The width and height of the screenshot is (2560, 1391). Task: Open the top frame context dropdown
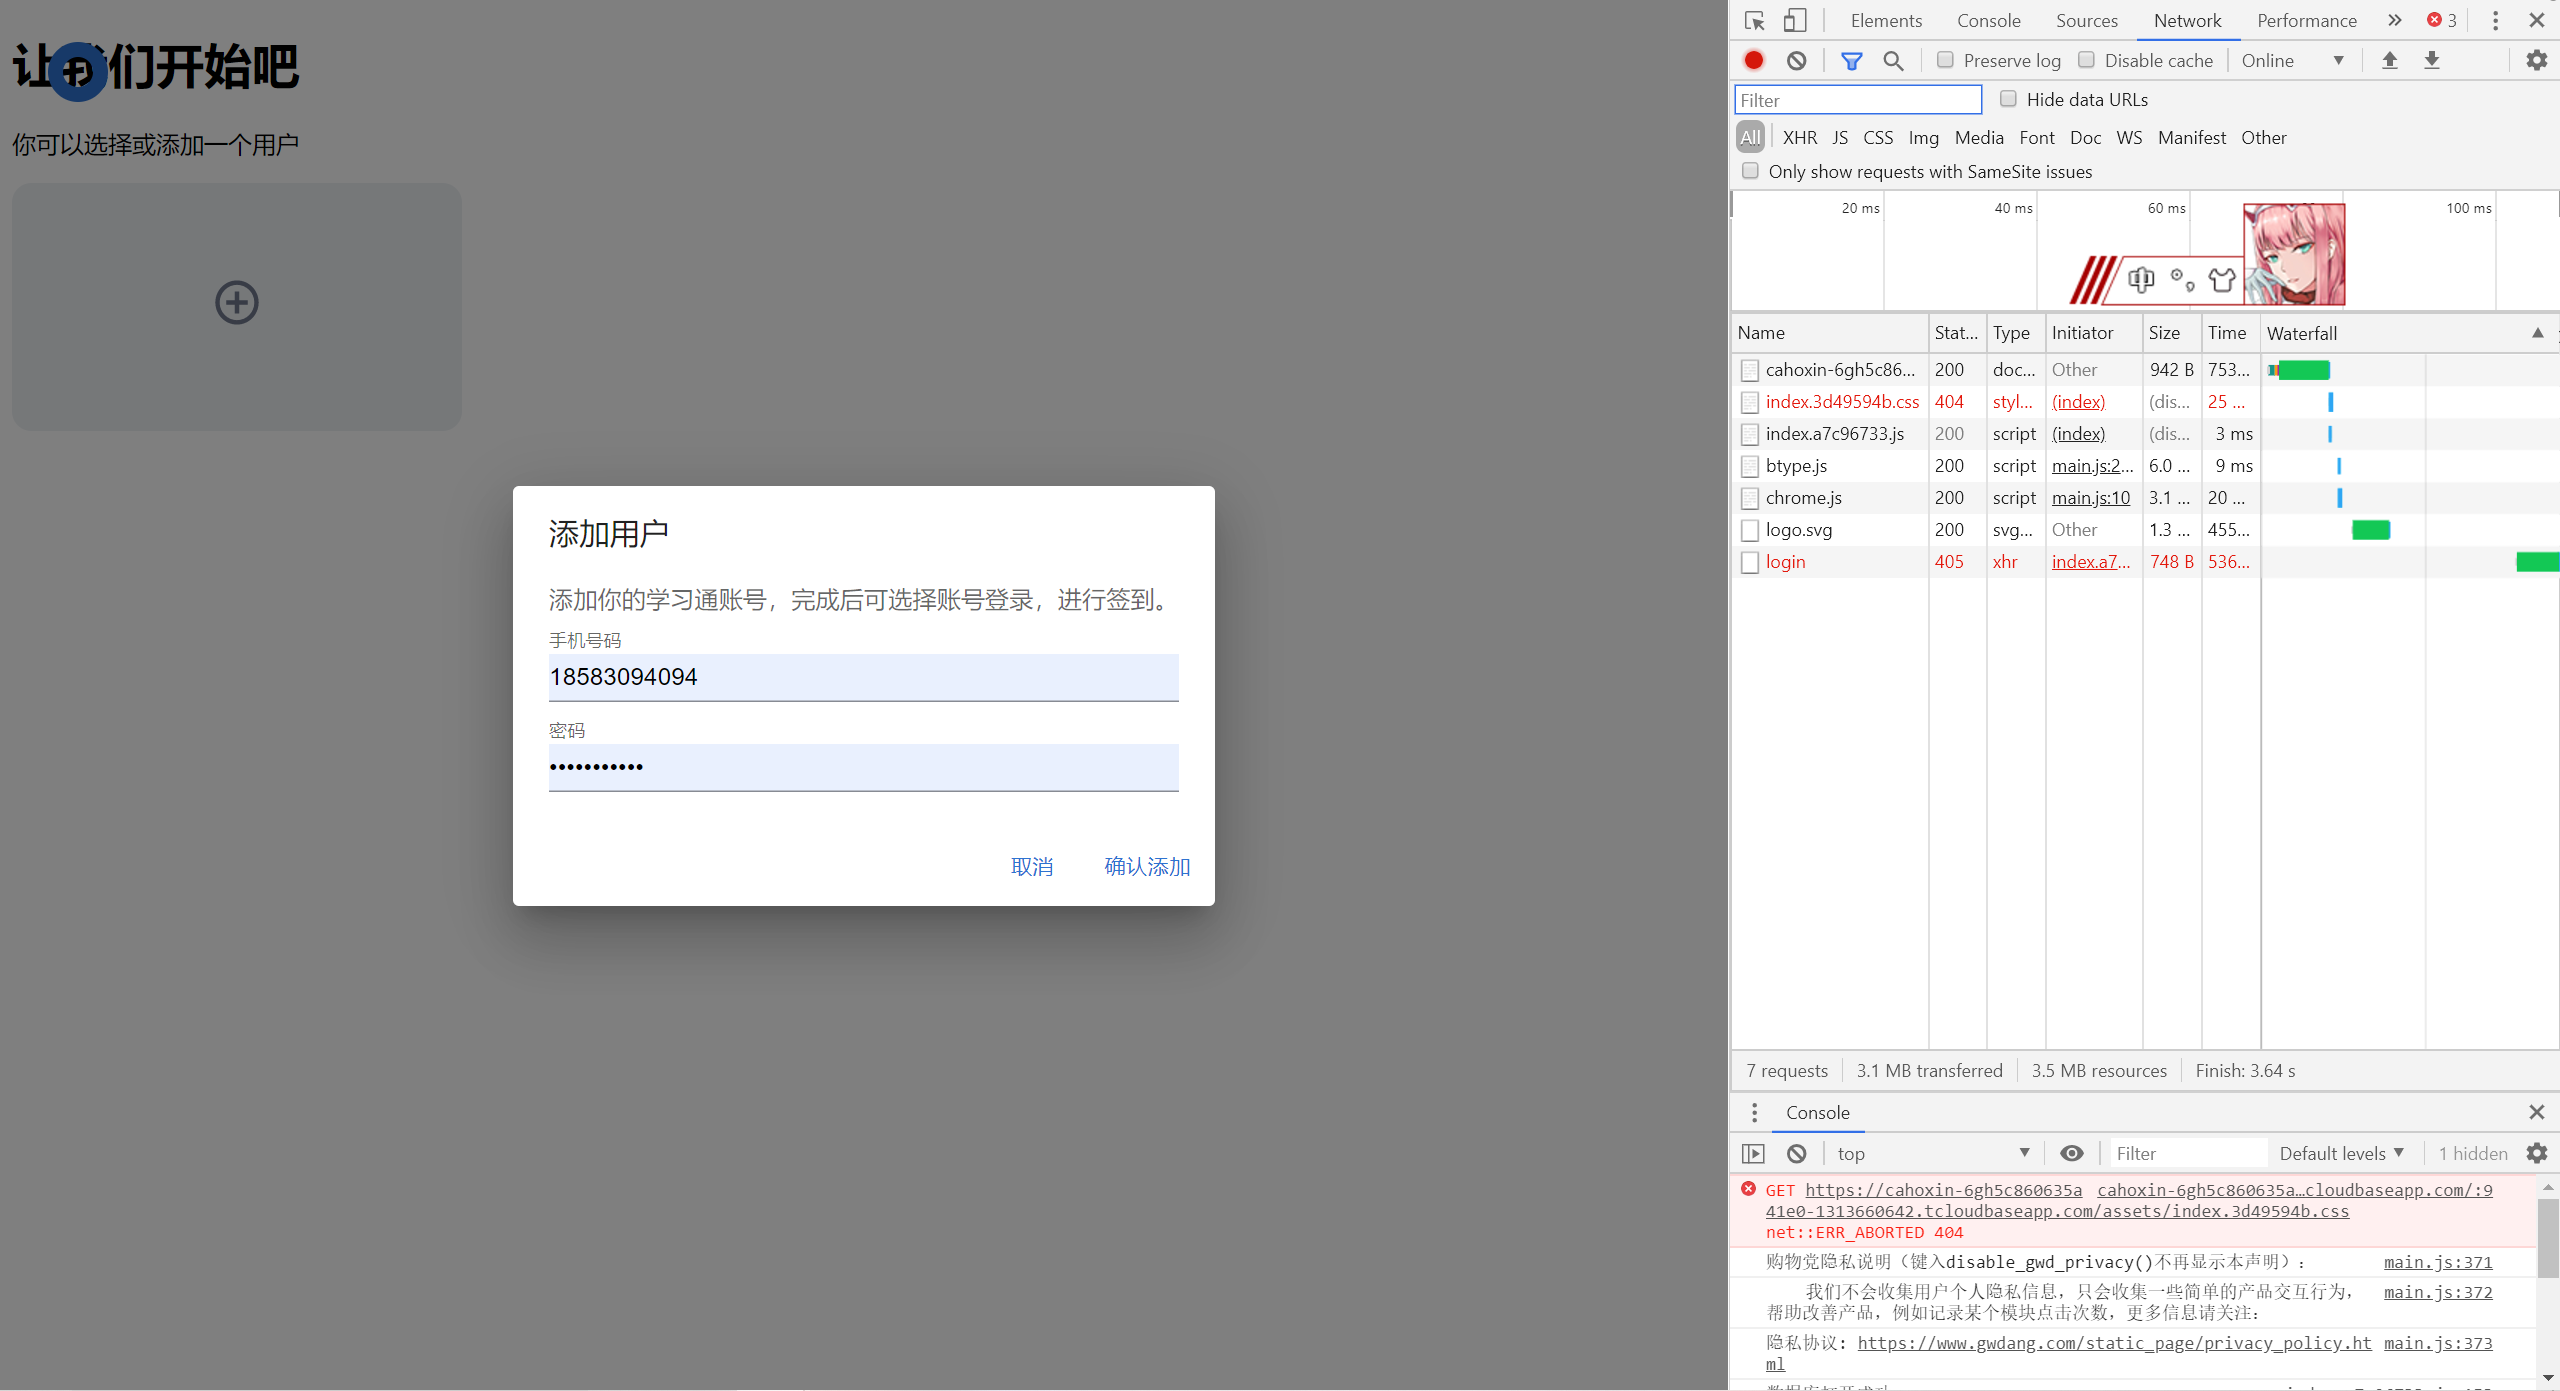1930,1153
